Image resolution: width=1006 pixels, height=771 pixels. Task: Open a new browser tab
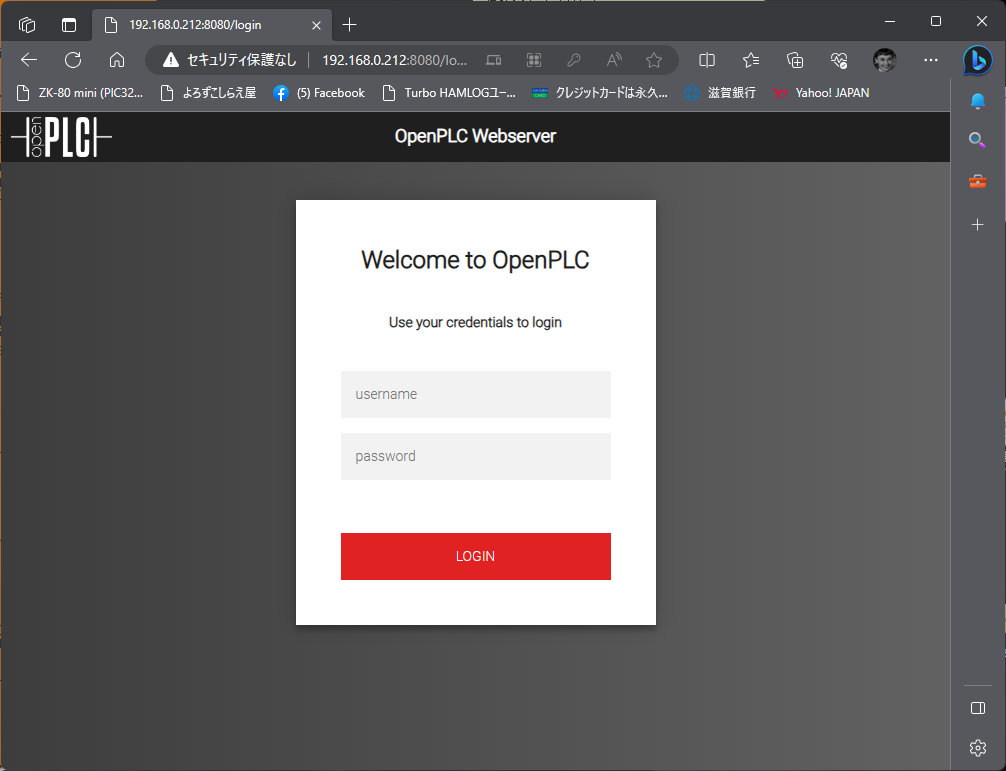[350, 25]
